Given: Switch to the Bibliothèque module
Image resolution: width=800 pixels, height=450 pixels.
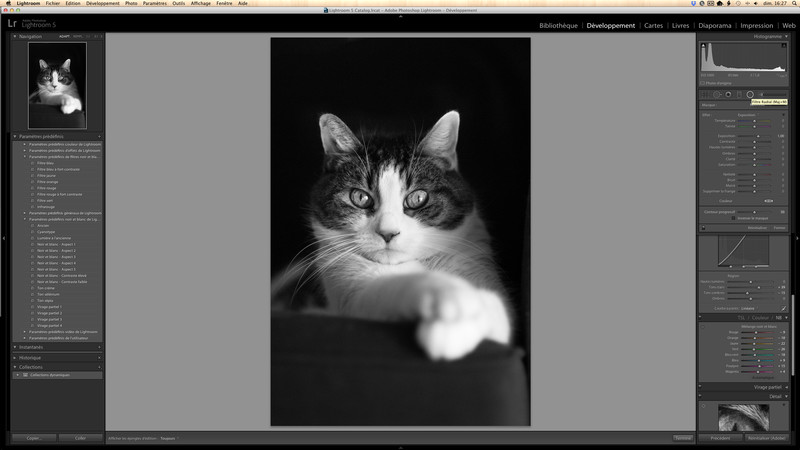Looking at the screenshot, I should click(x=558, y=25).
